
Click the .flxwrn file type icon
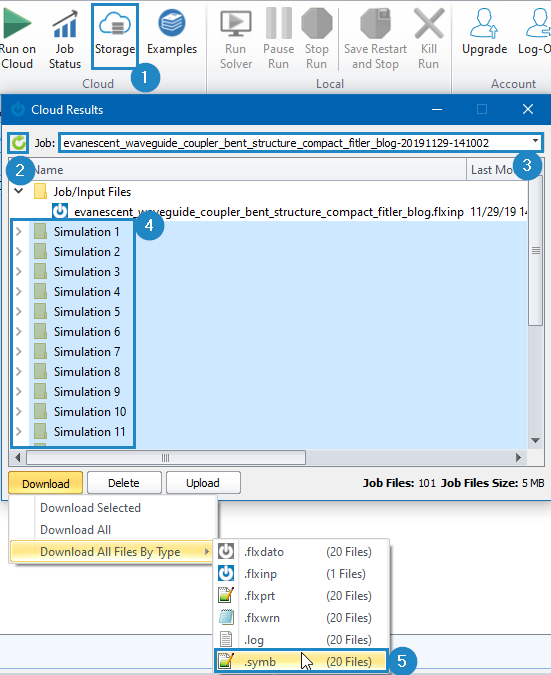226,617
